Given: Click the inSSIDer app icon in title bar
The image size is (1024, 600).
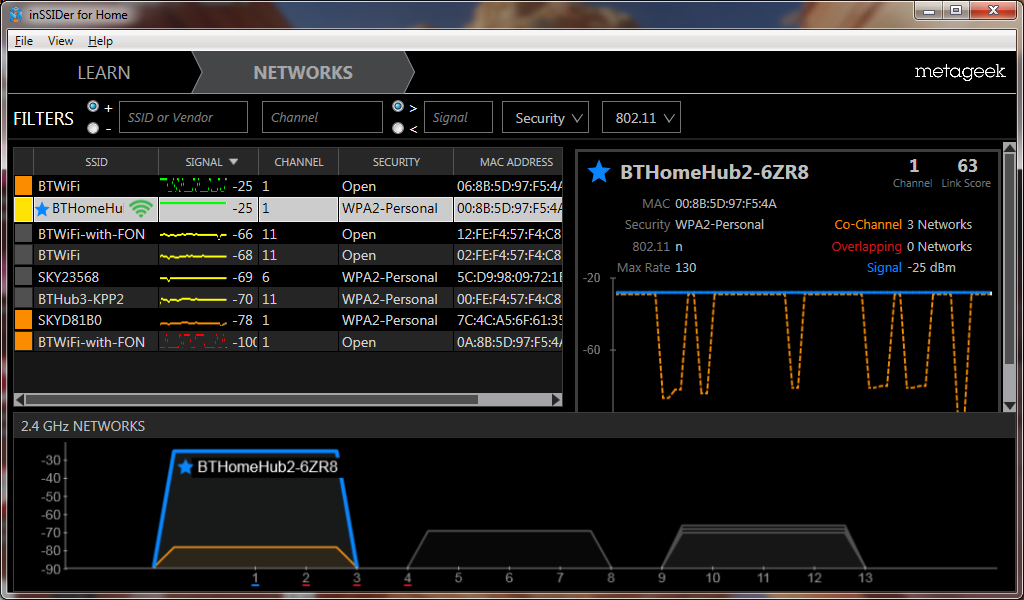Looking at the screenshot, I should pos(16,12).
